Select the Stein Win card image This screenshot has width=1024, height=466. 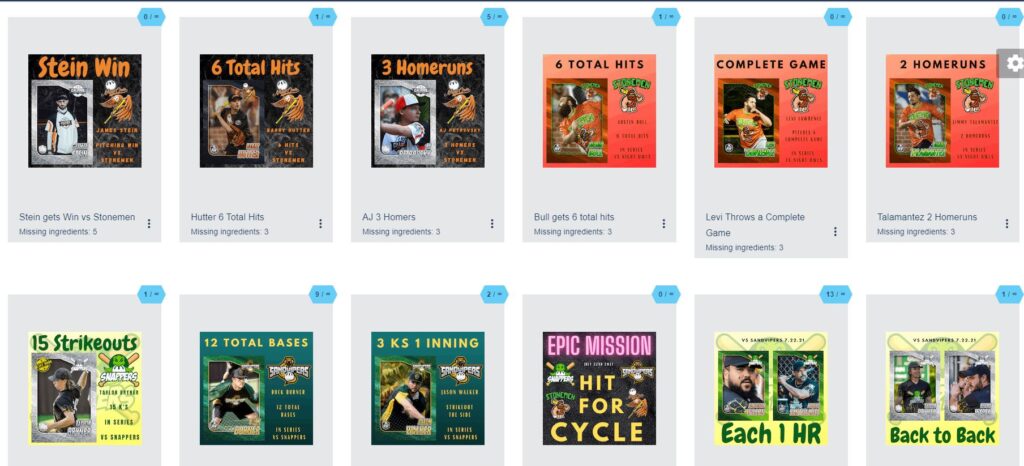point(85,111)
